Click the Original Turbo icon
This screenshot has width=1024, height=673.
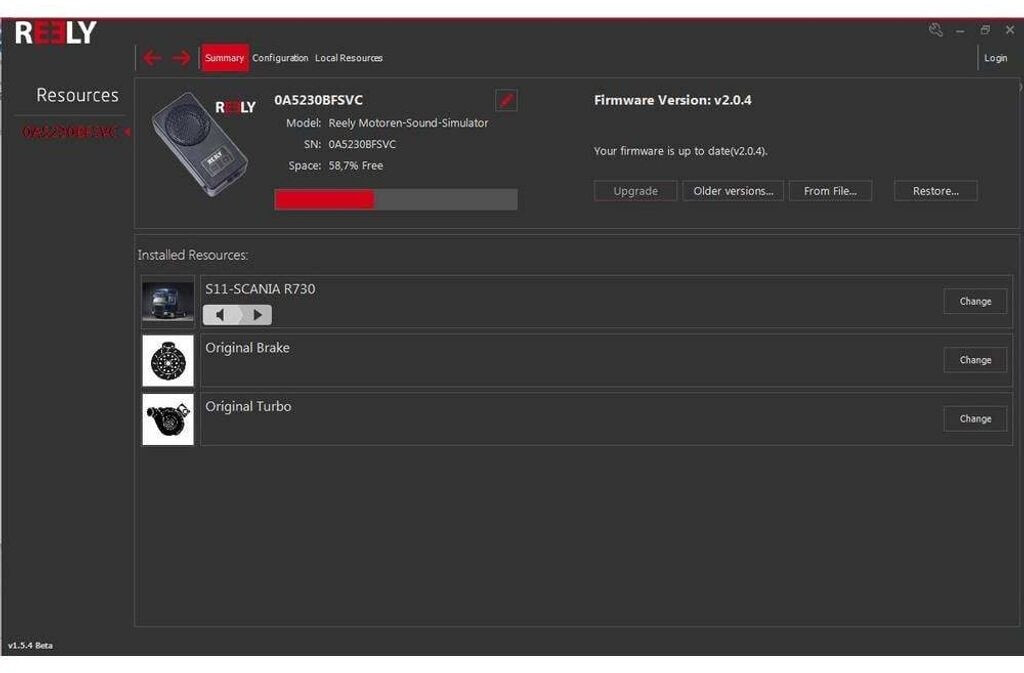click(x=168, y=419)
